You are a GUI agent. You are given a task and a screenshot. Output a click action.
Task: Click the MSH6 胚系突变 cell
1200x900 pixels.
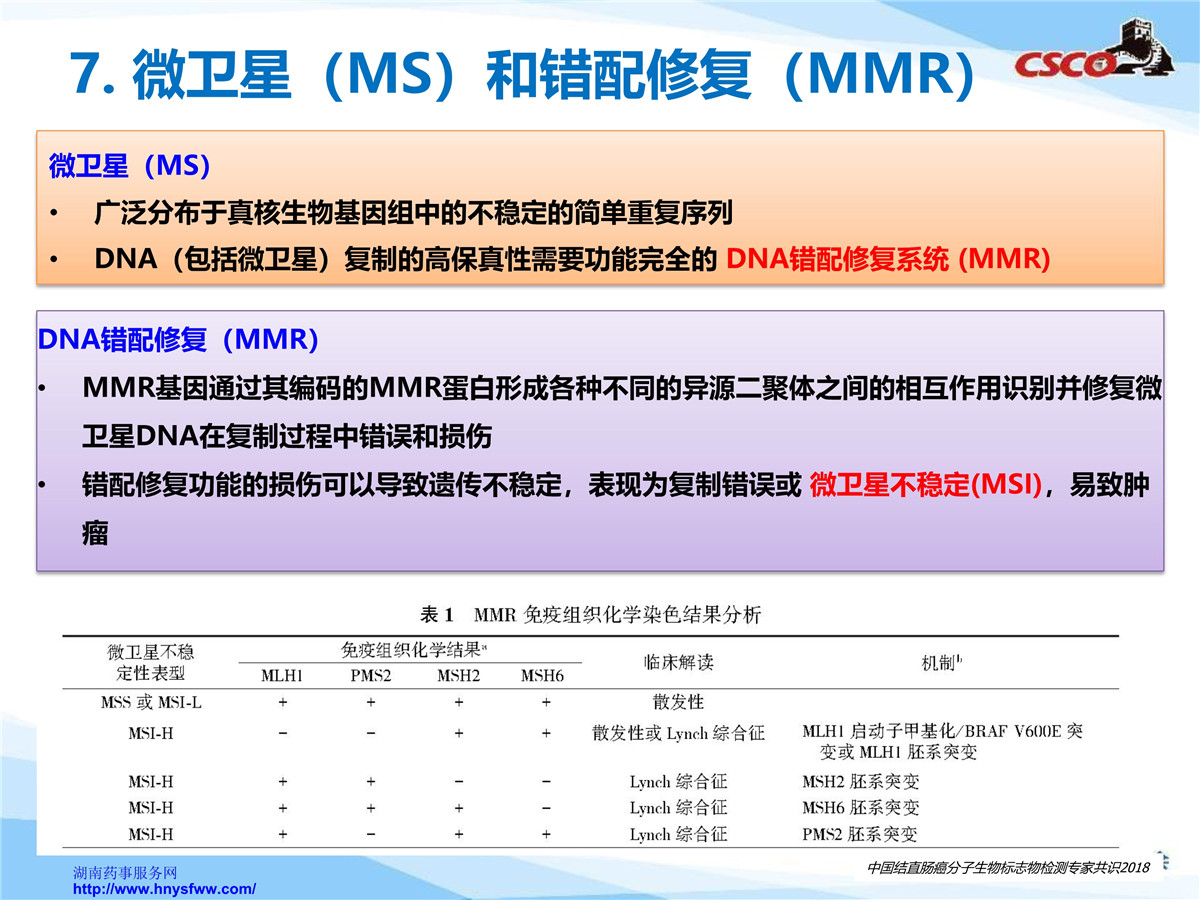[x=860, y=808]
